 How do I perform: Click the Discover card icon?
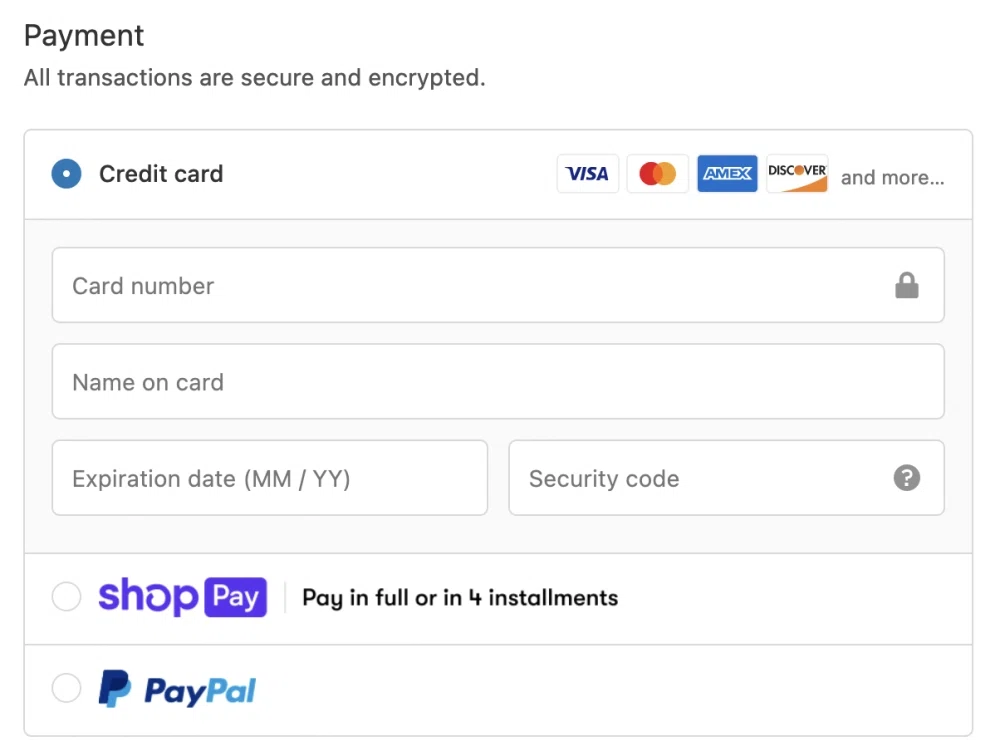pyautogui.click(x=797, y=173)
